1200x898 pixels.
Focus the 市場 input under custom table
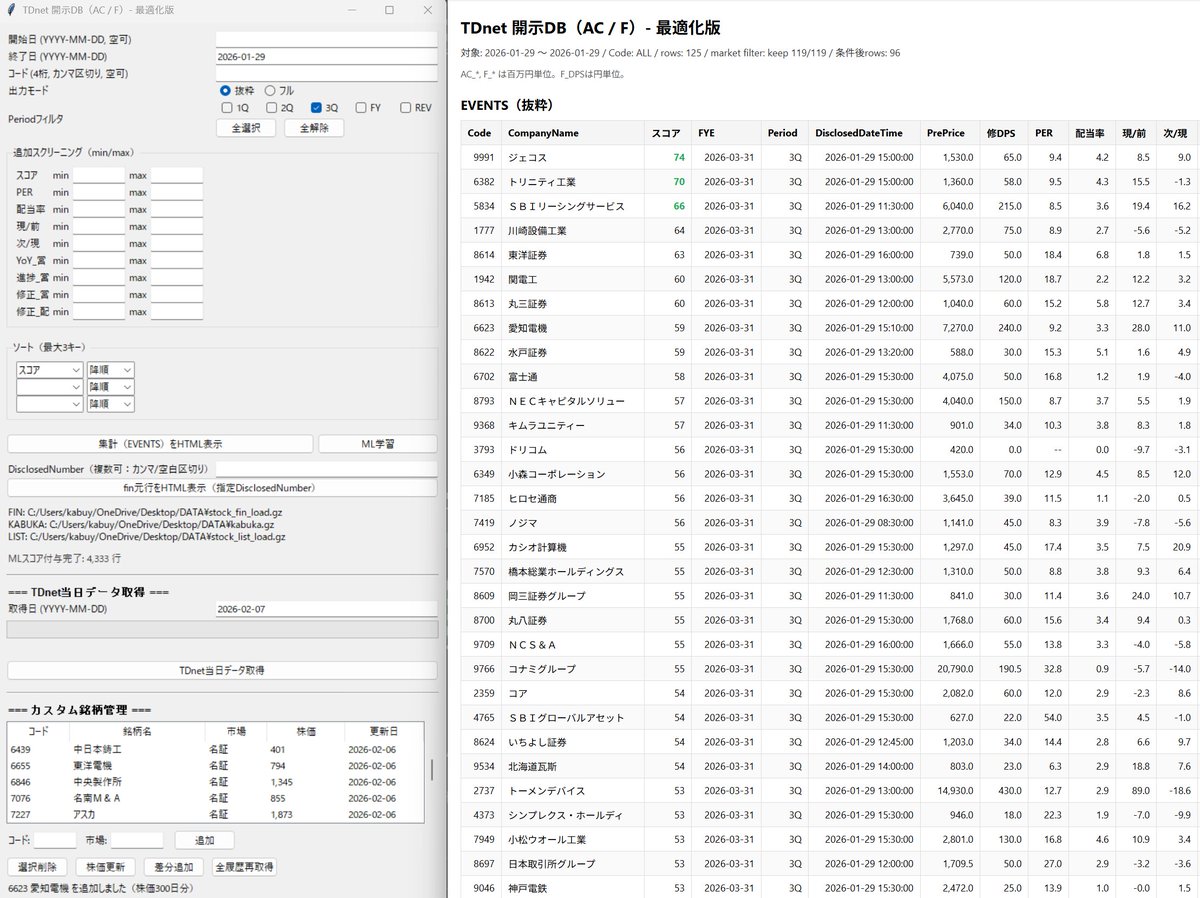click(x=137, y=840)
